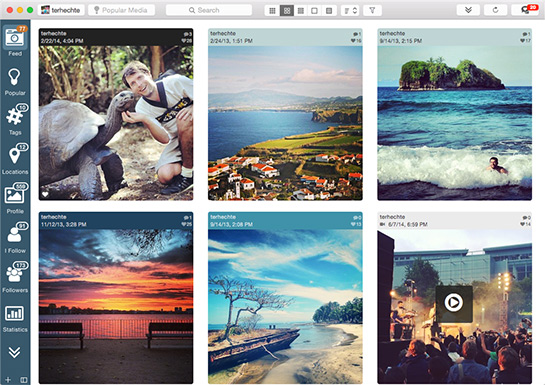Refresh the feed with reload button
Image resolution: width=545 pixels, height=385 pixels.
click(495, 10)
